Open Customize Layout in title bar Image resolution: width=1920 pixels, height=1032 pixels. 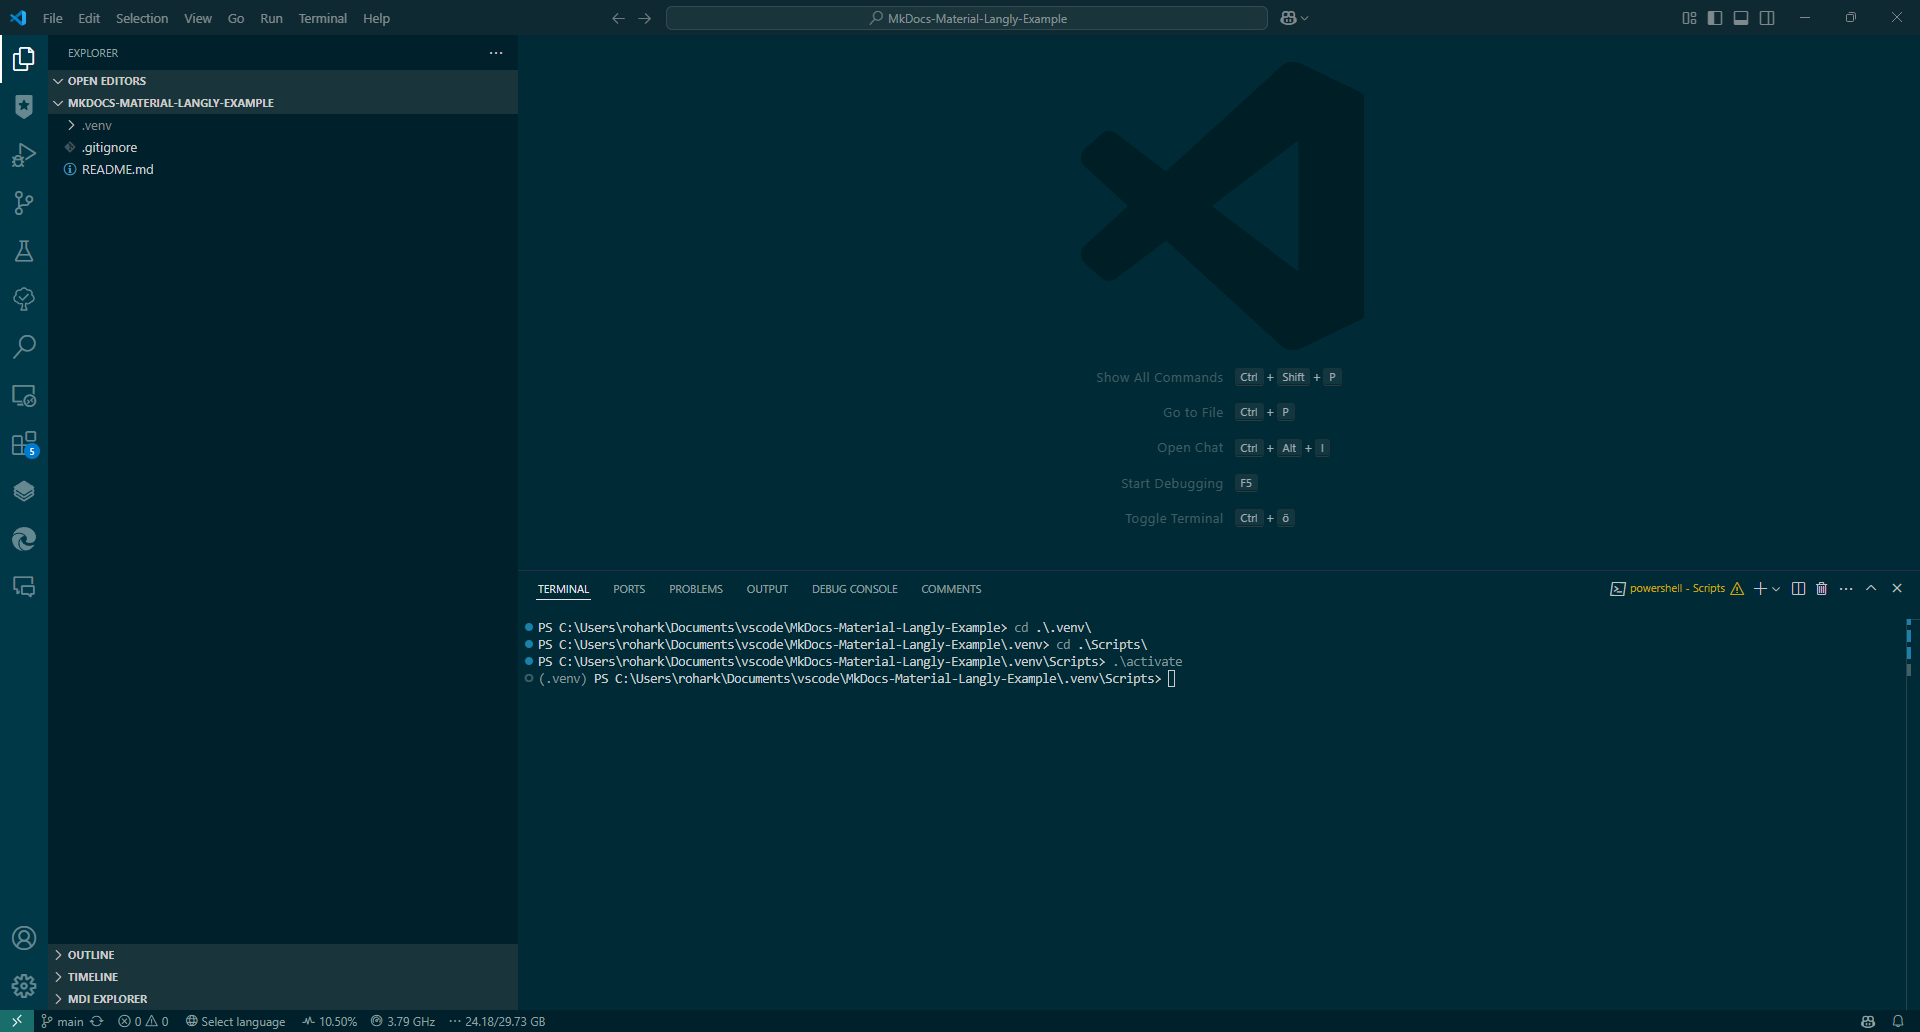click(x=1689, y=18)
